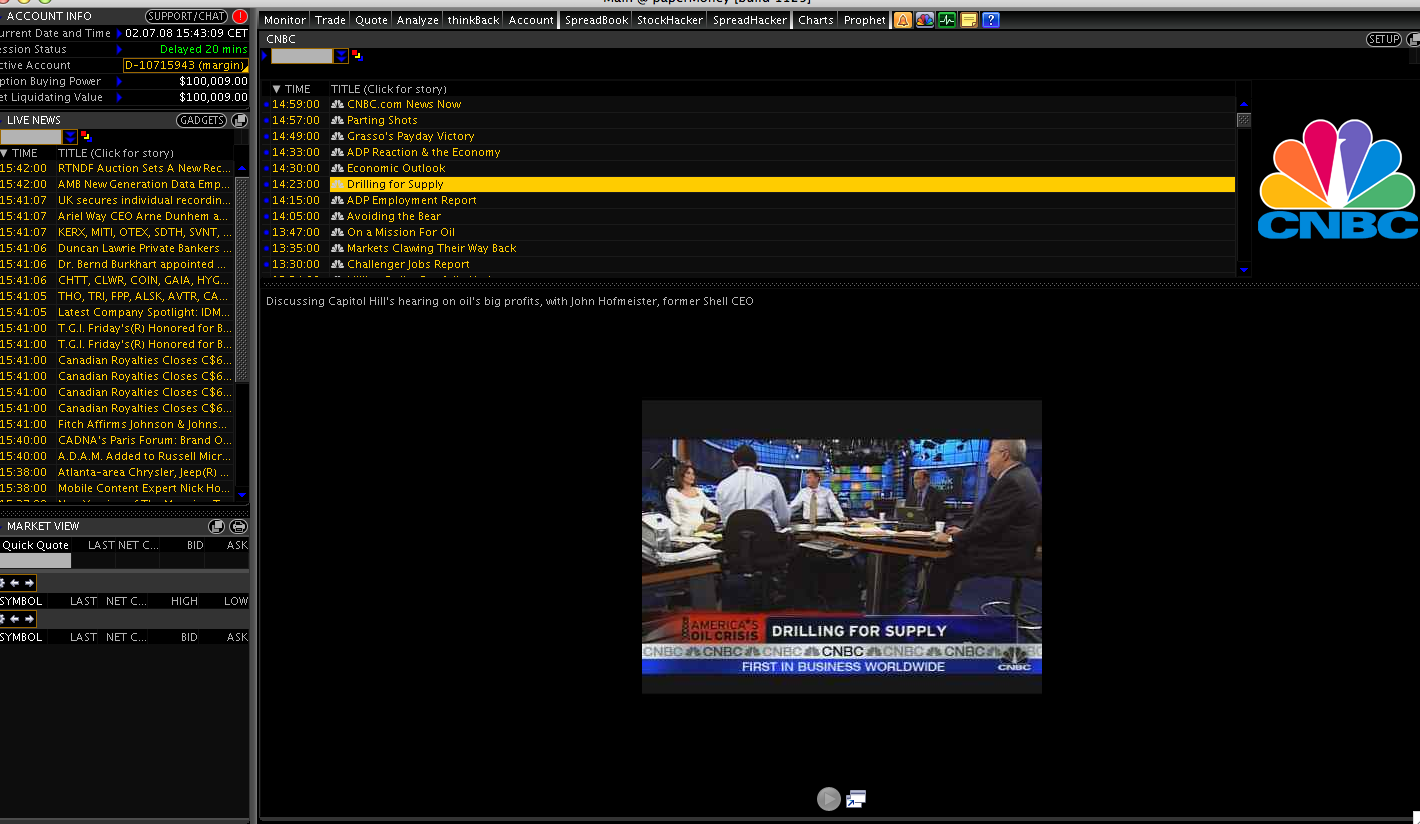Click the Live News scrollbar down arrow
The width and height of the screenshot is (1420, 824).
pos(242,493)
